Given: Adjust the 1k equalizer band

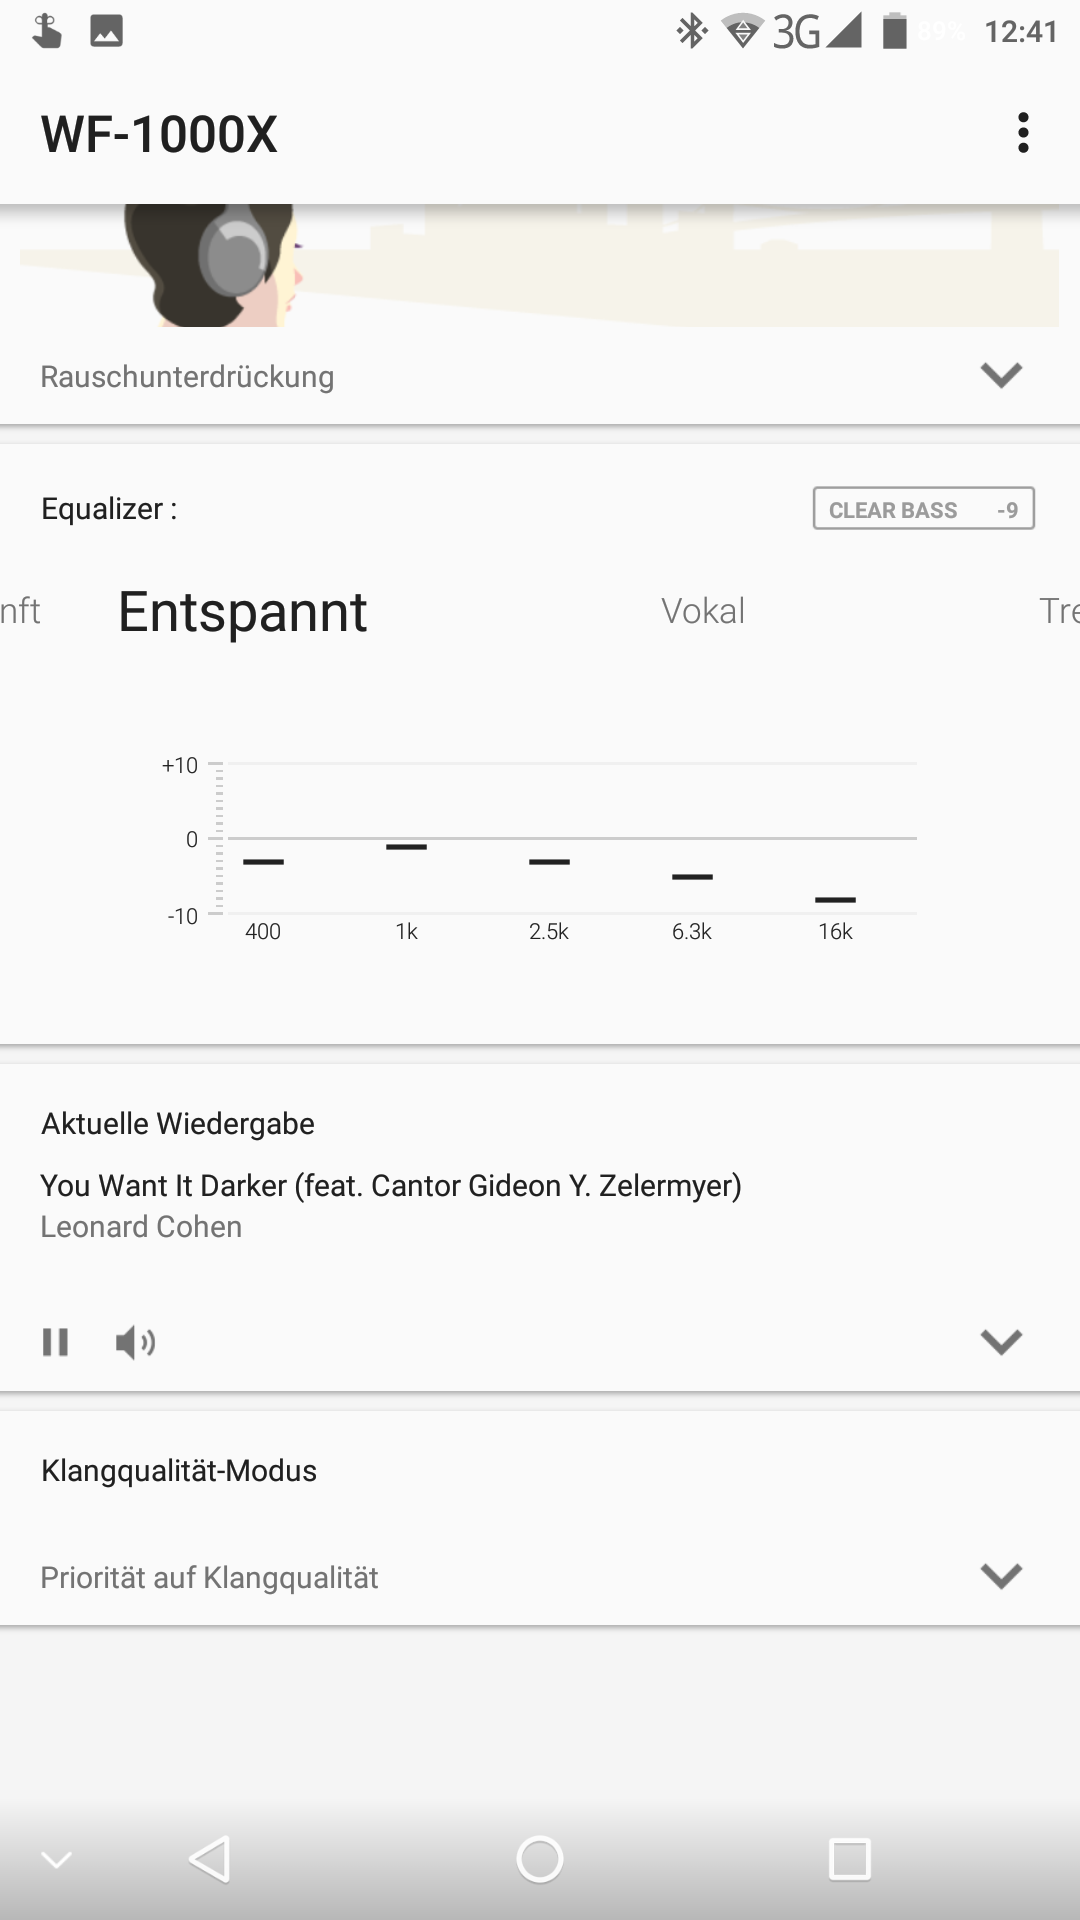Looking at the screenshot, I should tap(406, 847).
